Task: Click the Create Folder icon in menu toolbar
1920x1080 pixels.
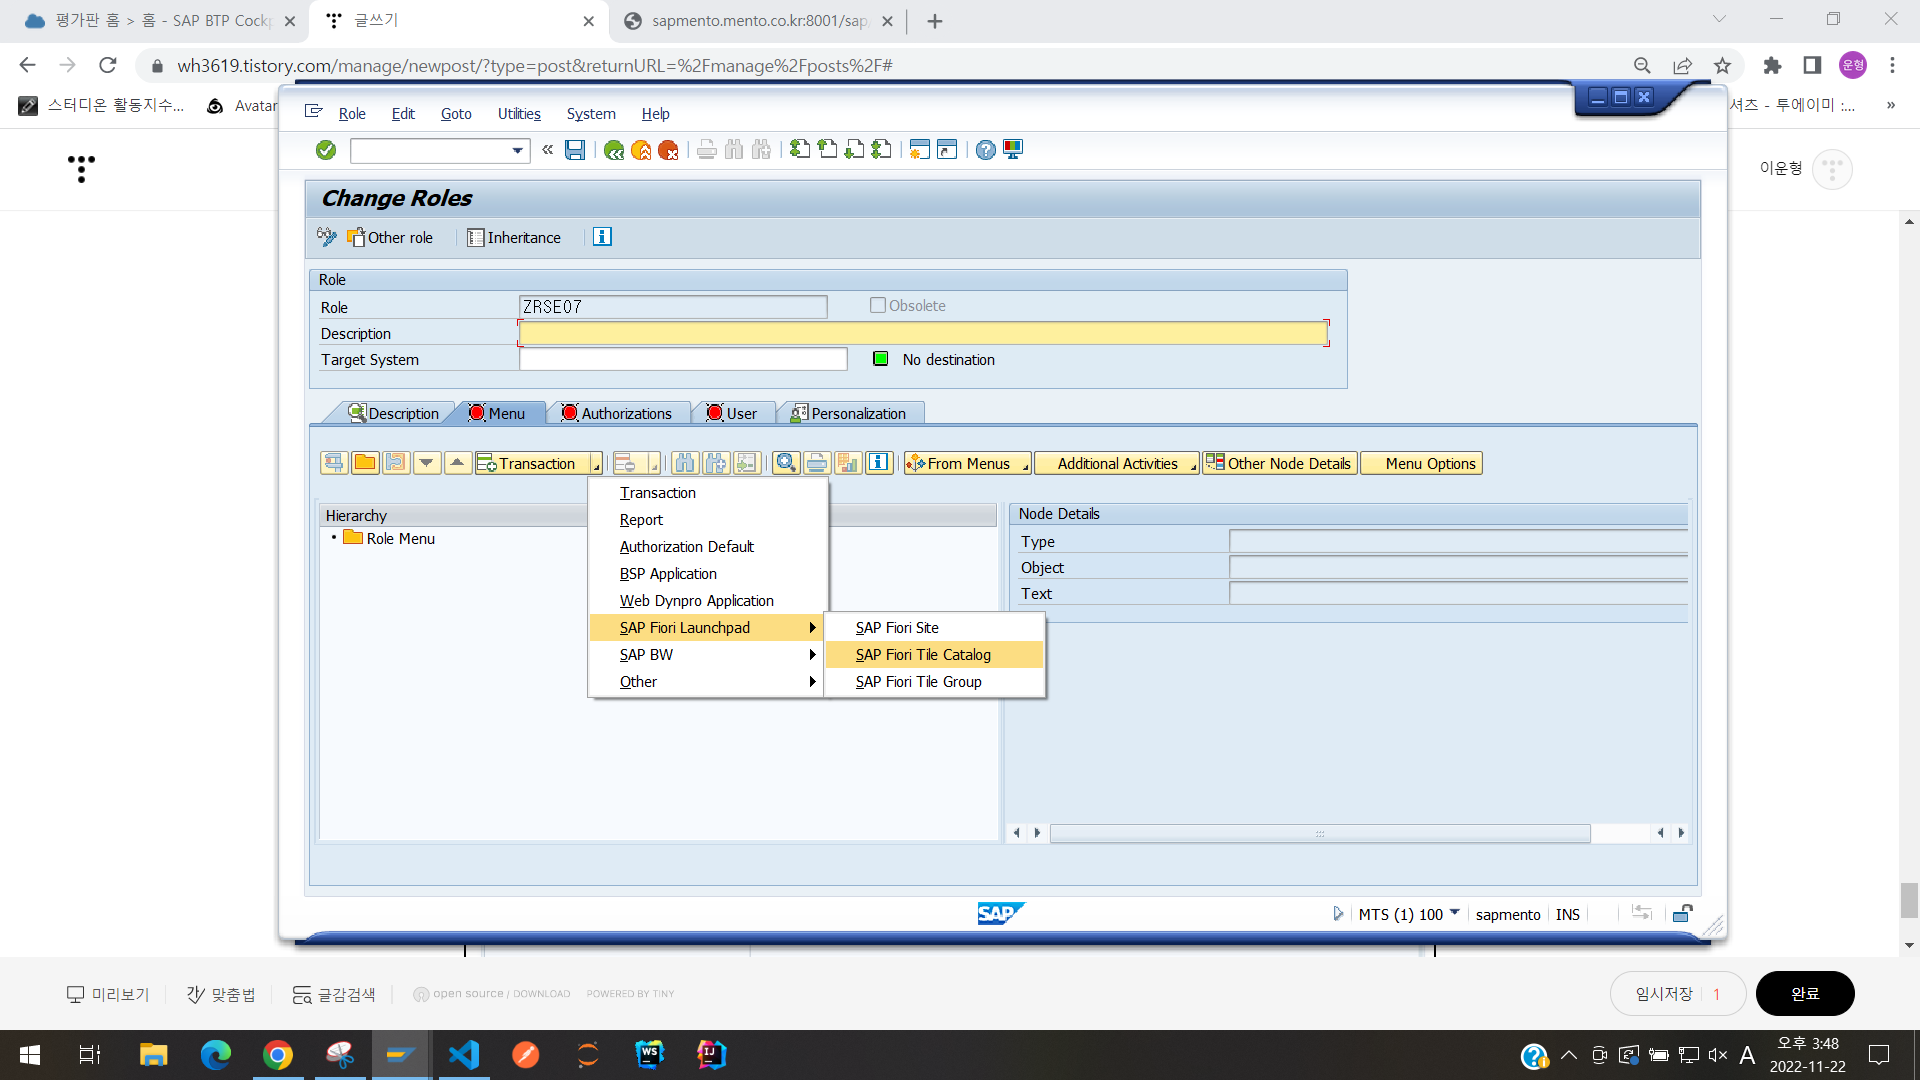Action: point(365,463)
